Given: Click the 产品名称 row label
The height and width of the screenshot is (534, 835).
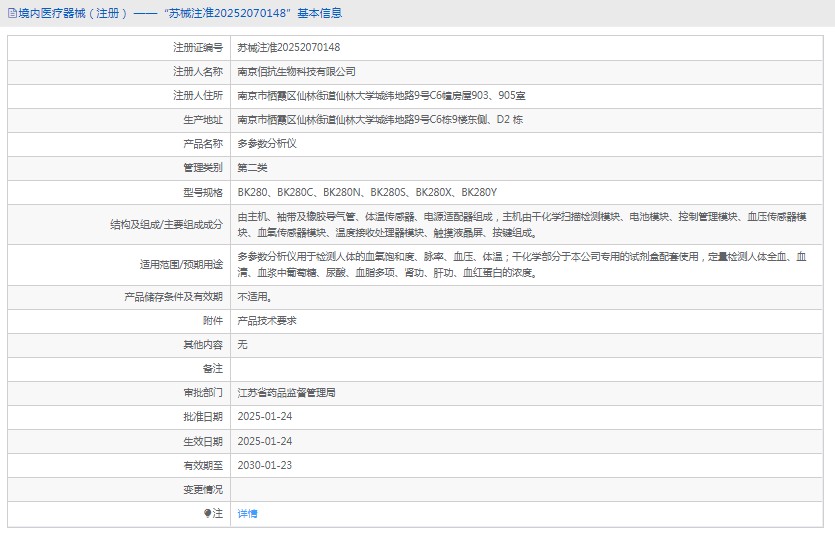Looking at the screenshot, I should click(x=203, y=143).
